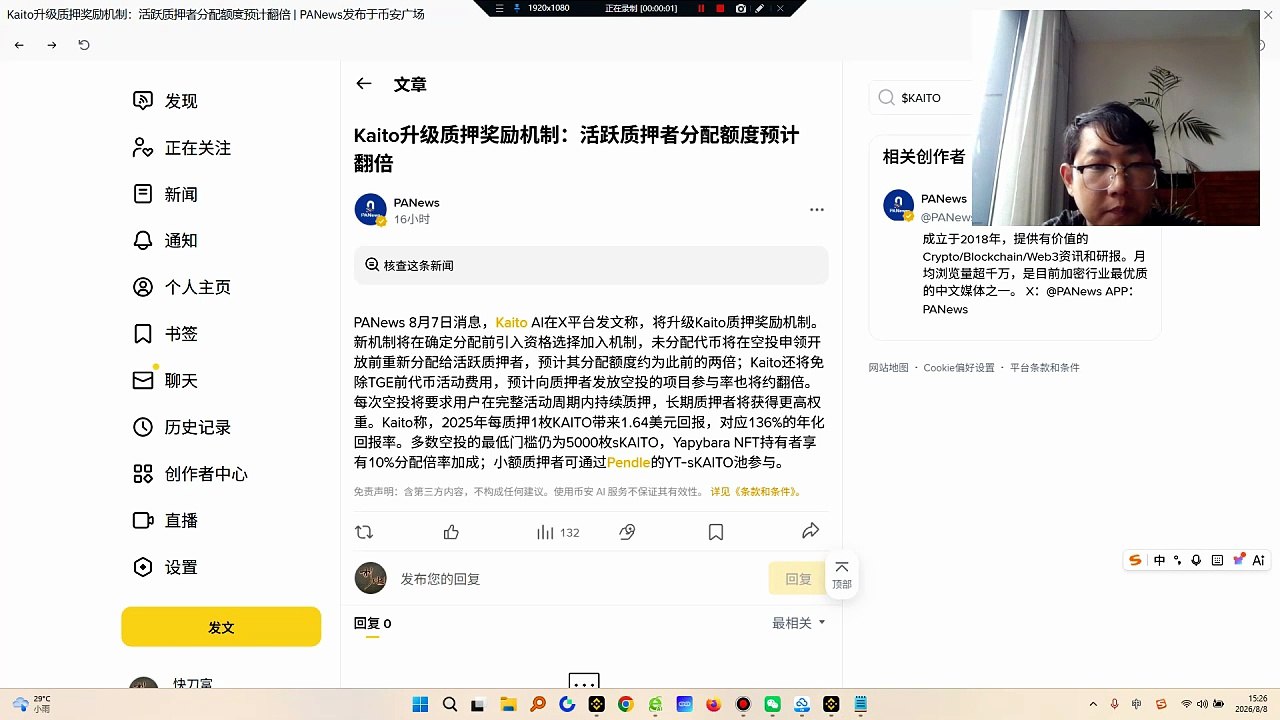Viewport: 1280px width, 720px height.
Task: Click the 聊天 chat envelope icon
Action: click(143, 381)
